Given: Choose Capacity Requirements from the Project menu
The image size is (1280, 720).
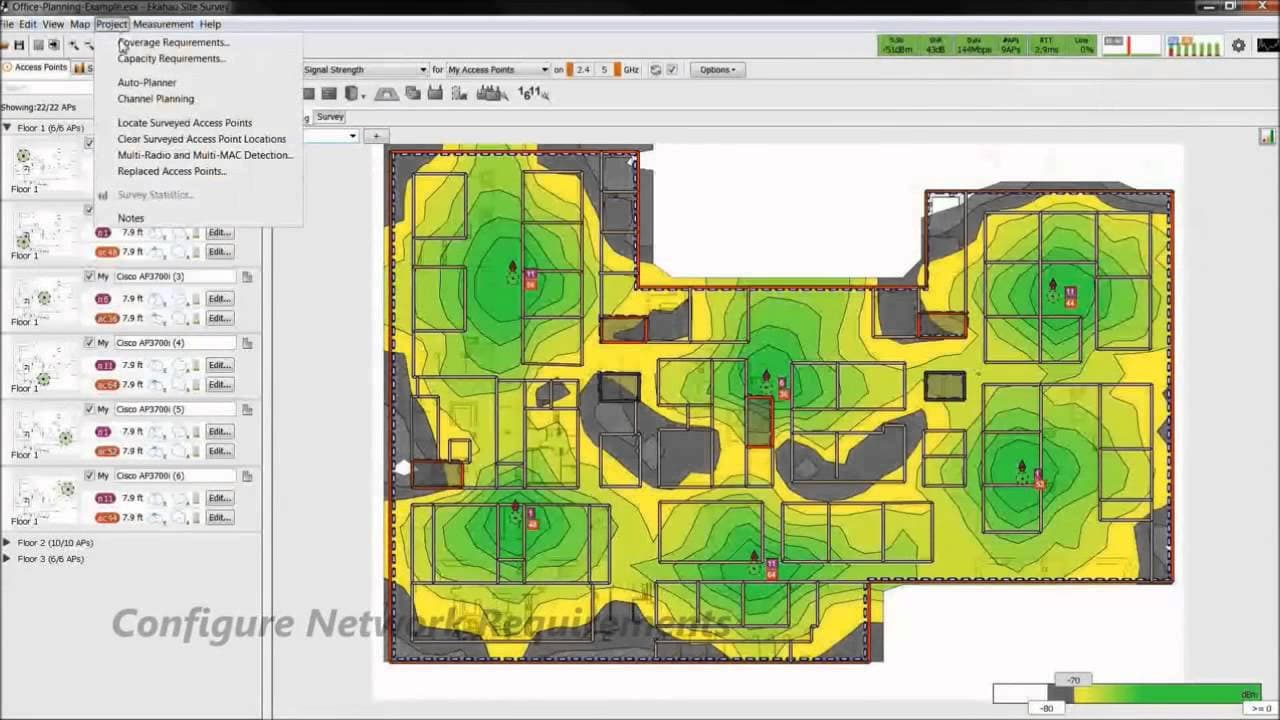Looking at the screenshot, I should (171, 58).
